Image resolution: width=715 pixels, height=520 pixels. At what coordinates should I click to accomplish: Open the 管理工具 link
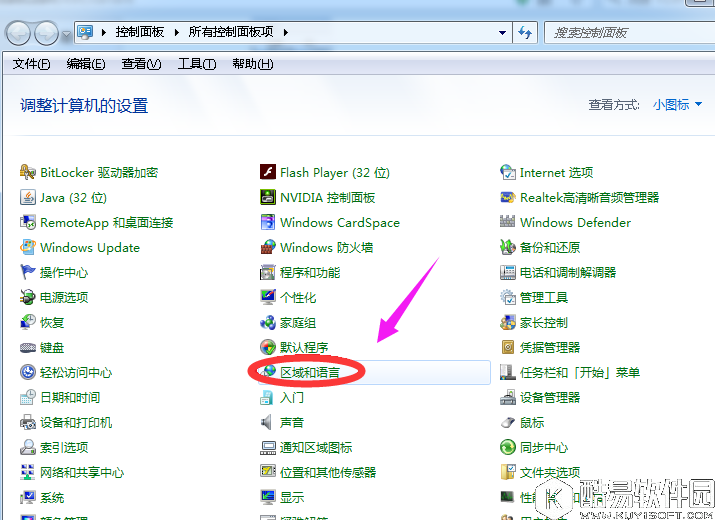pos(544,297)
